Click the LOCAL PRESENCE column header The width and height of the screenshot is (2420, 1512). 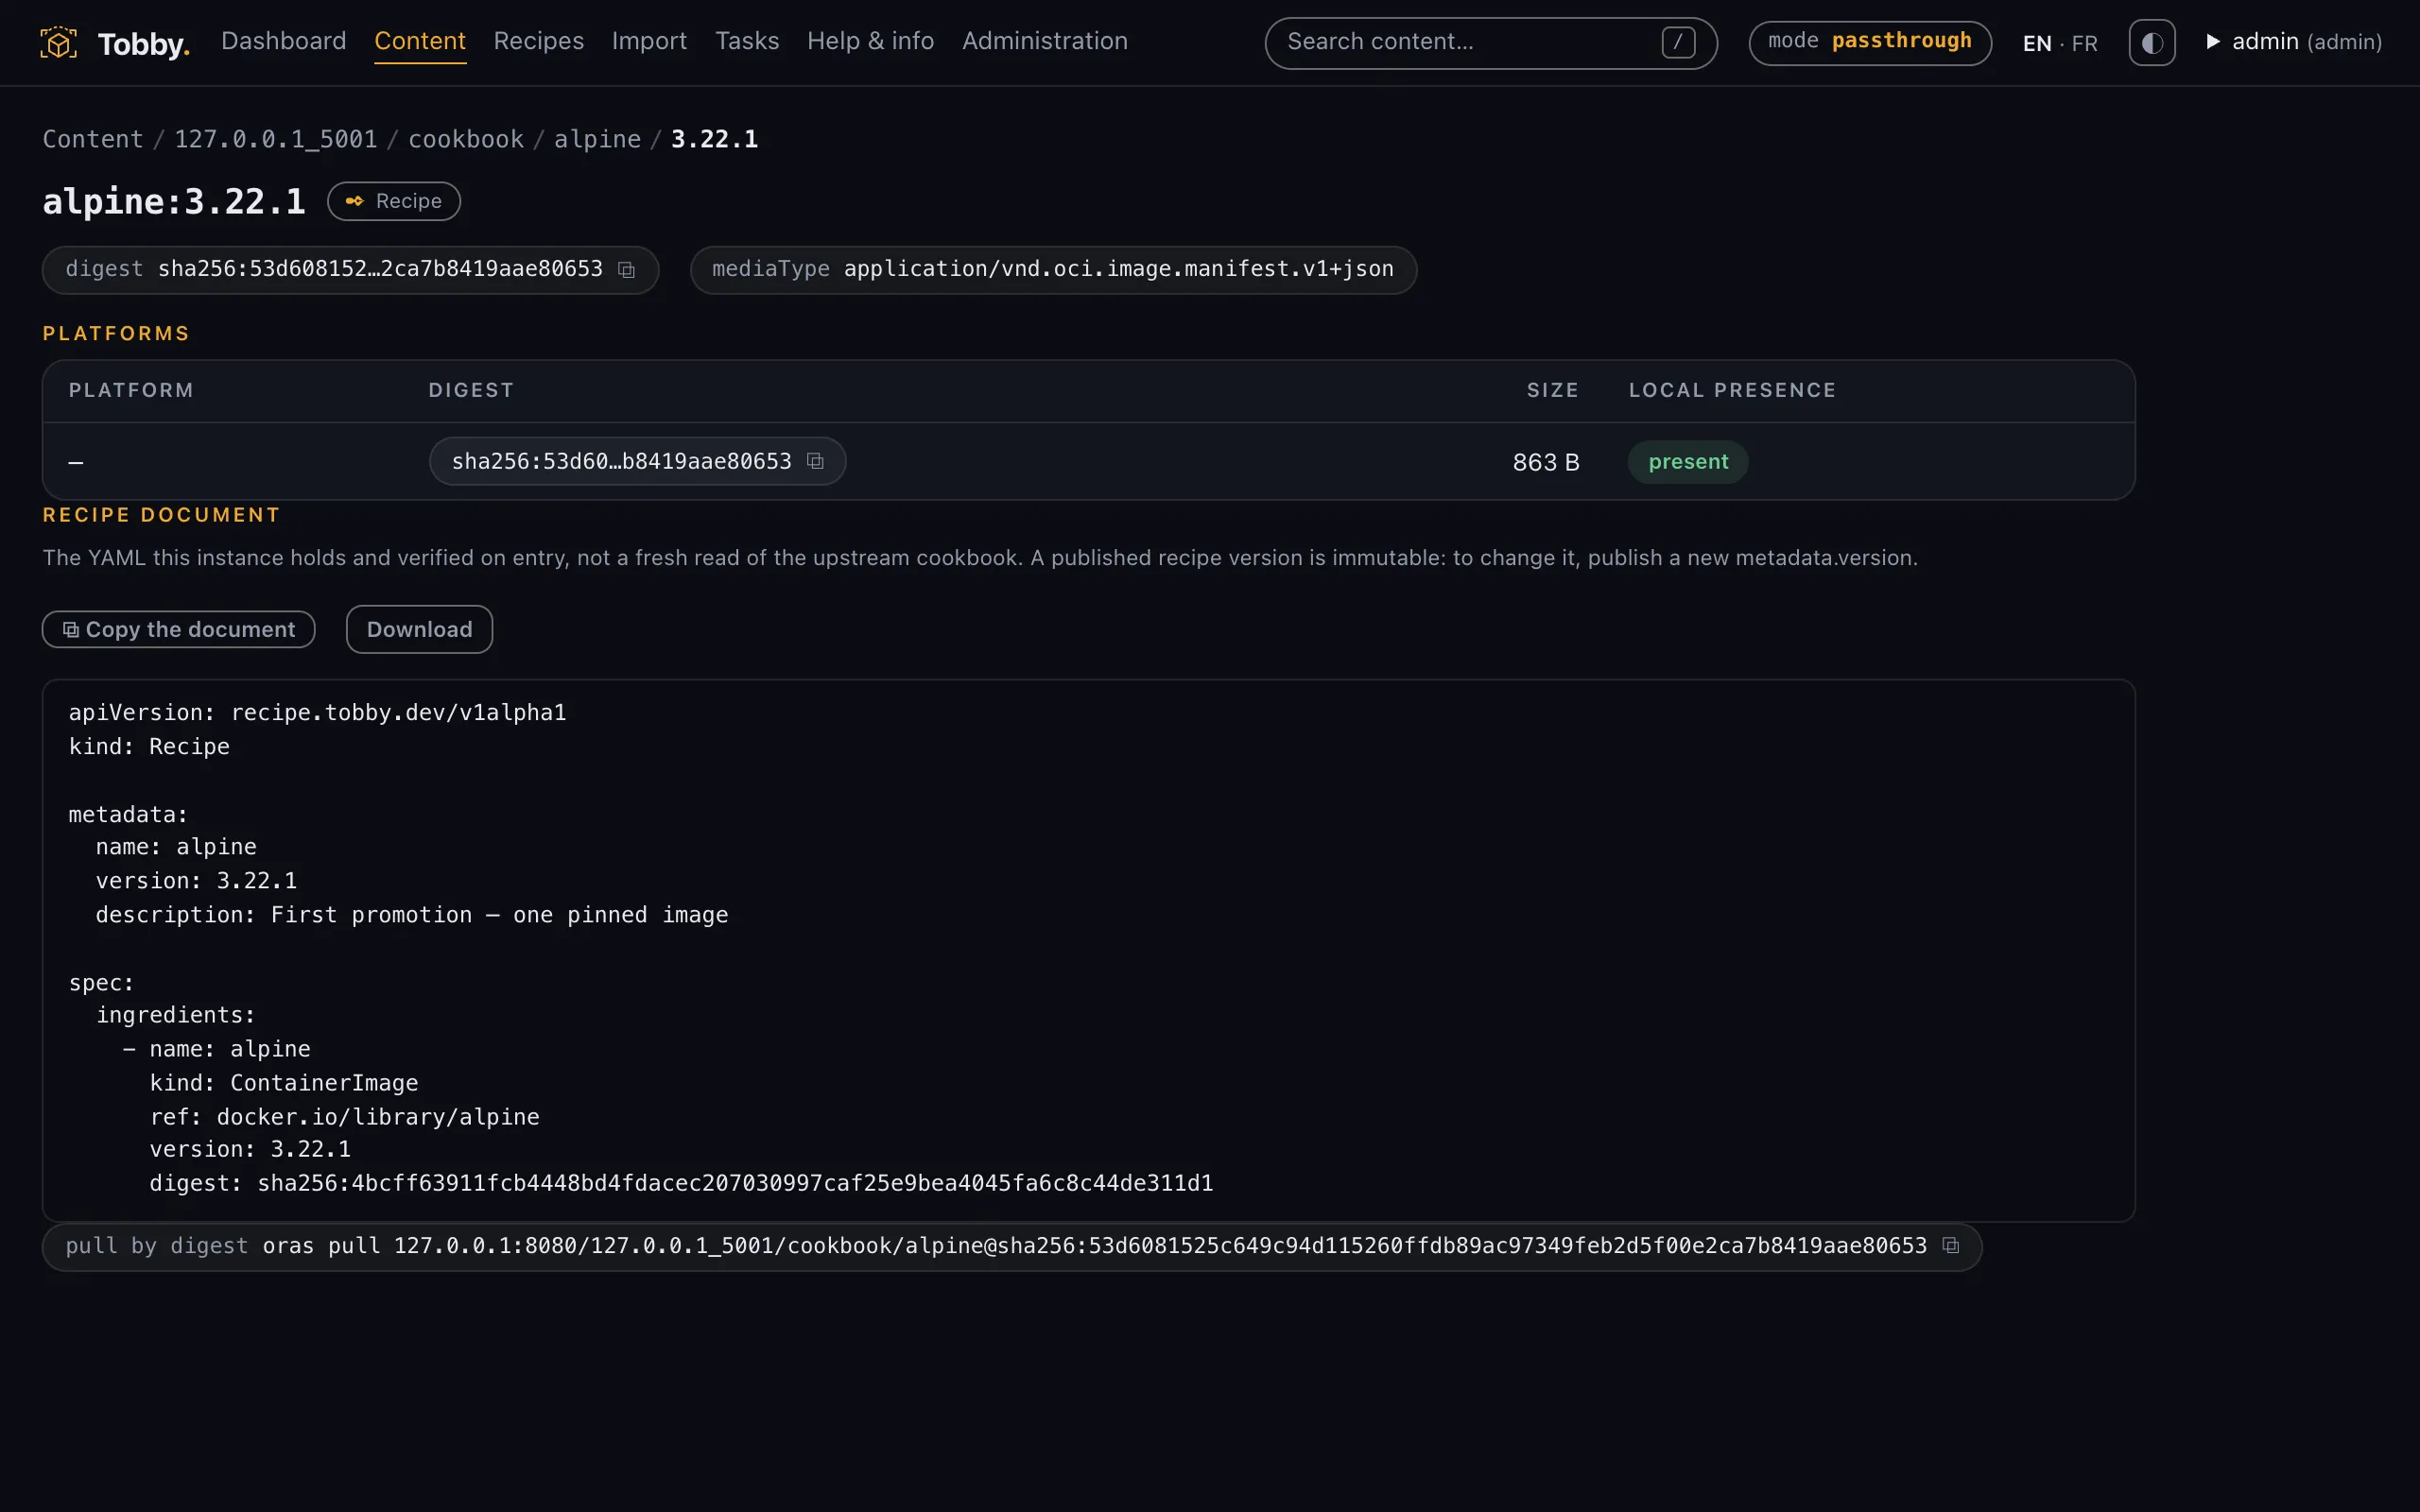[x=1732, y=390]
